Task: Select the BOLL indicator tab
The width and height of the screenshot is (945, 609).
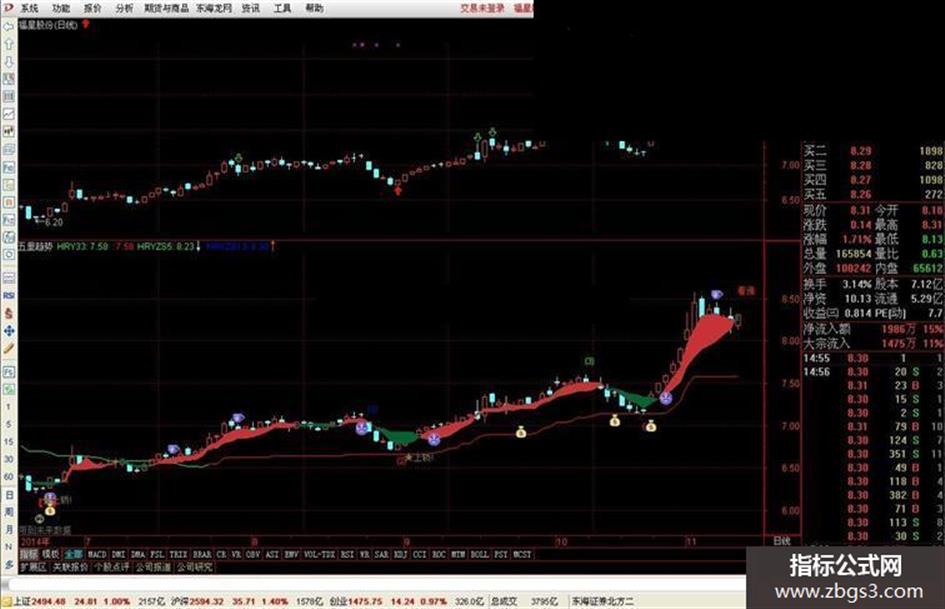Action: 479,554
